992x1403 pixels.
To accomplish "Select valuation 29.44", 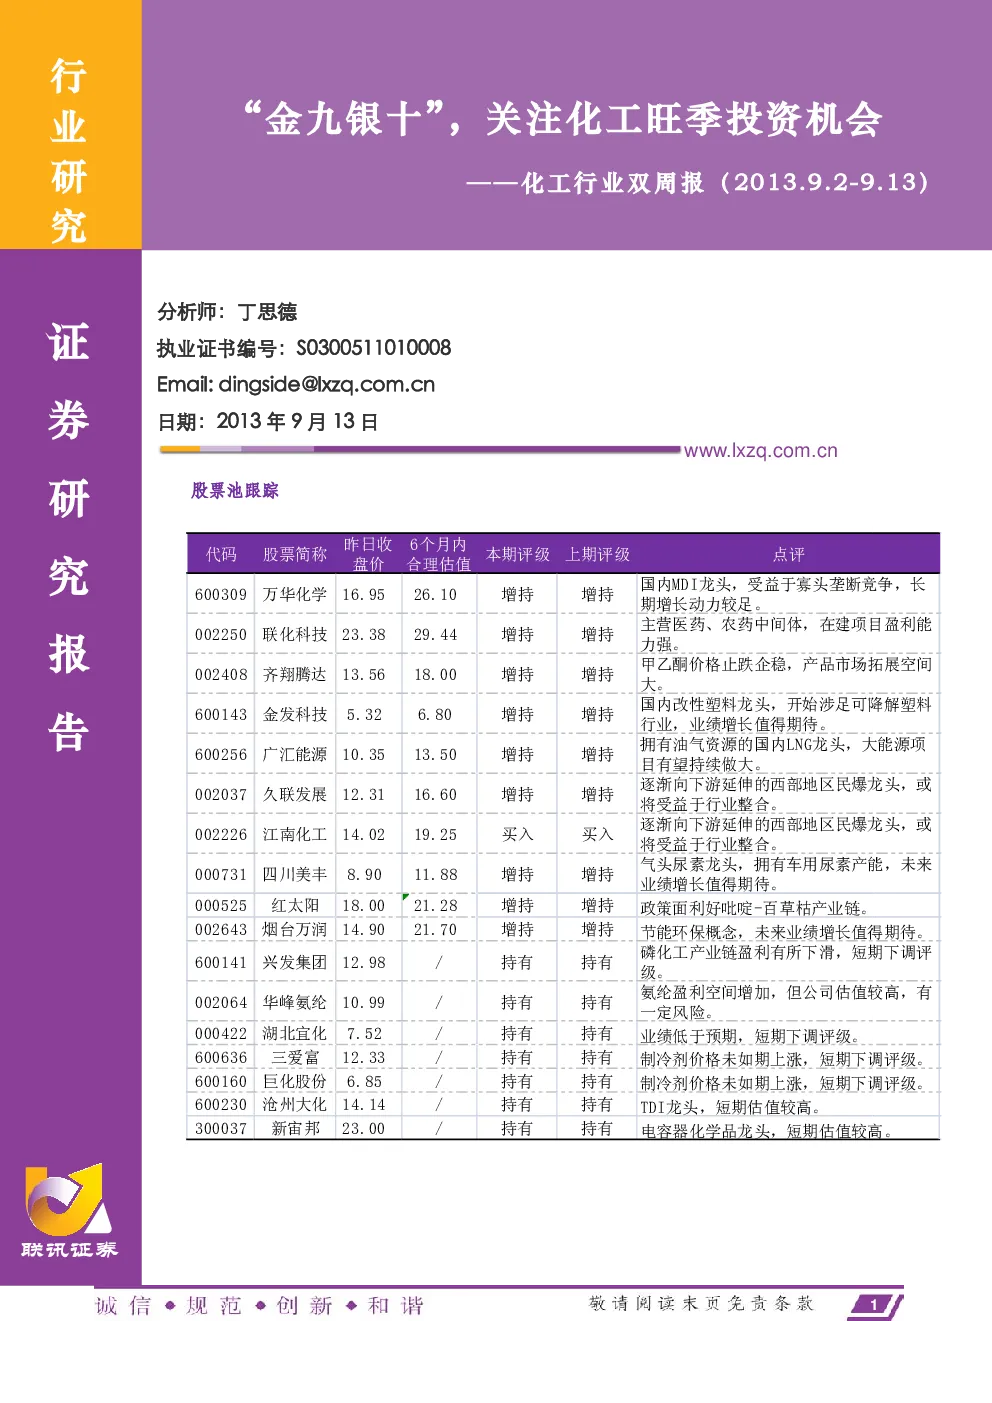I will point(436,635).
